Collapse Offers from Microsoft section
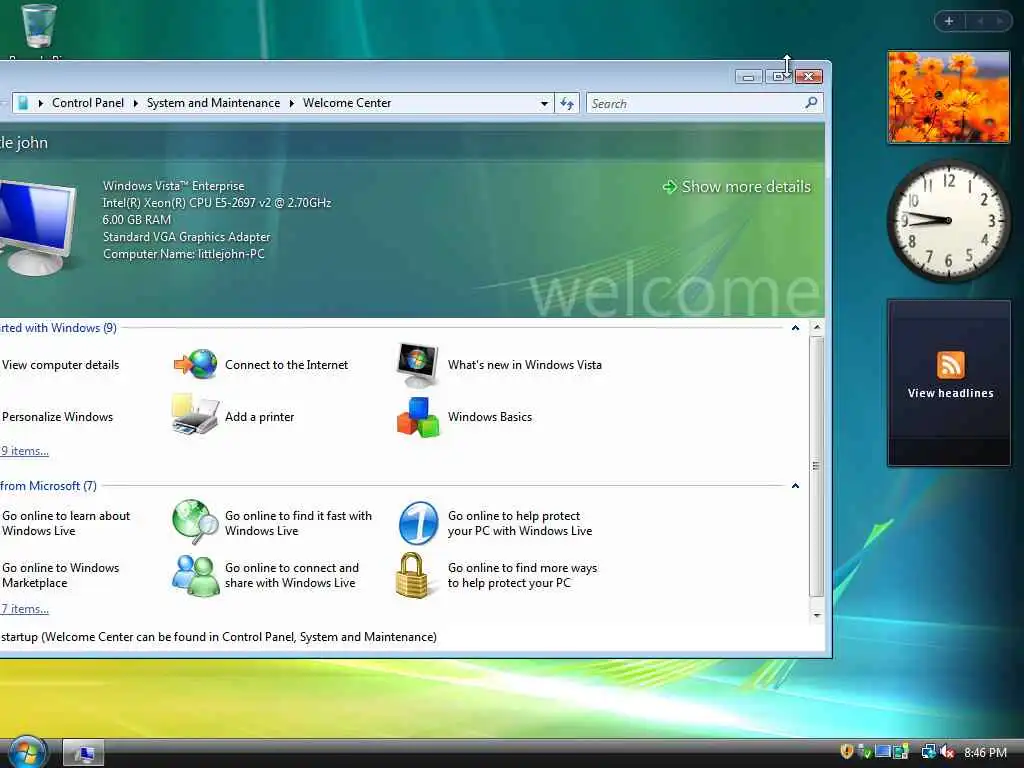Viewport: 1024px width, 768px height. tap(795, 486)
